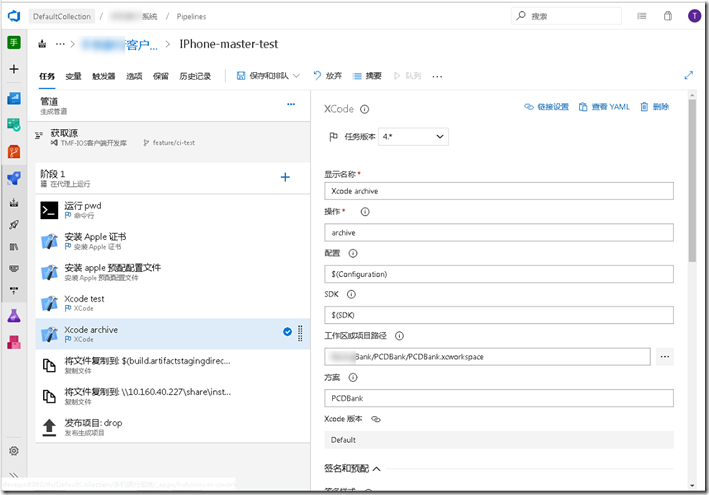This screenshot has width=709, height=495.
Task: Switch to the 保留 tab
Action: pos(161,76)
